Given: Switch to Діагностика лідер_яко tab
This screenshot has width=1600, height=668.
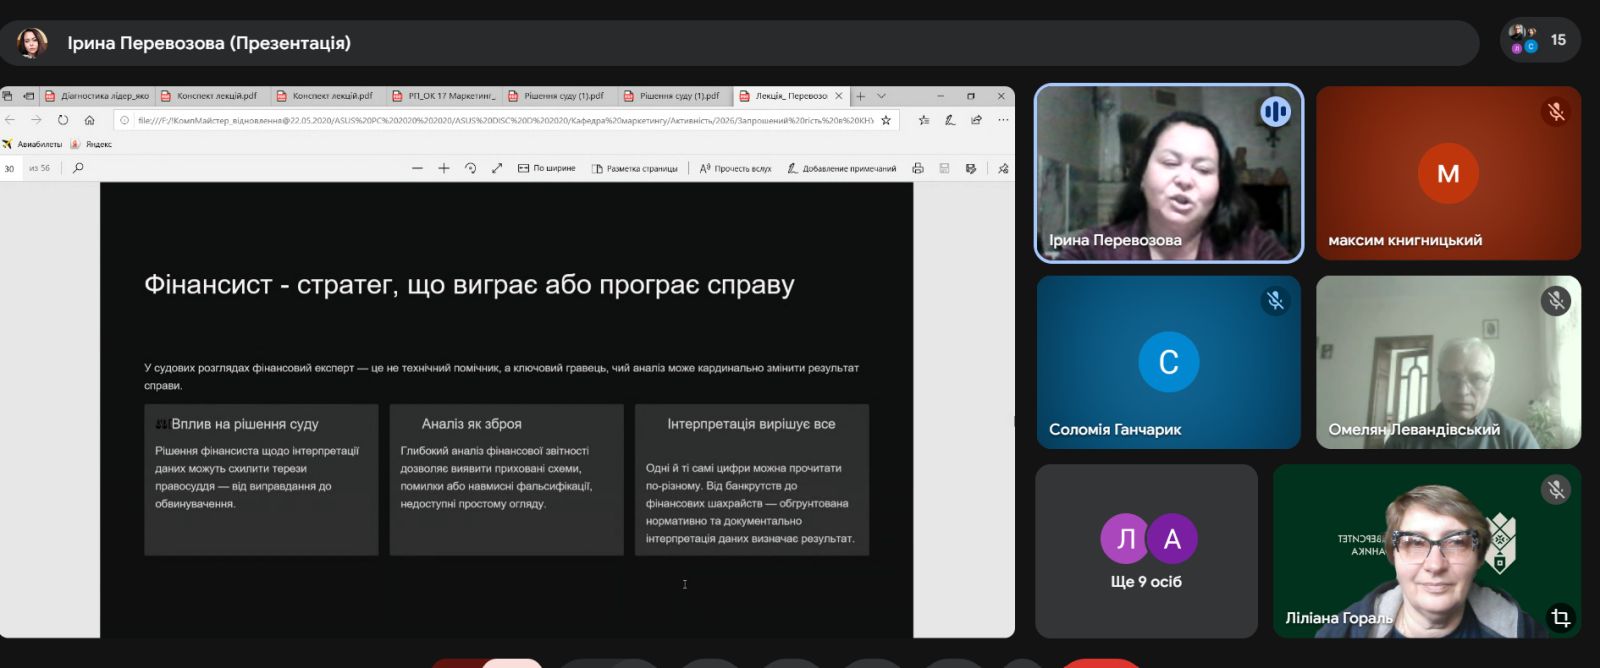Looking at the screenshot, I should point(97,96).
